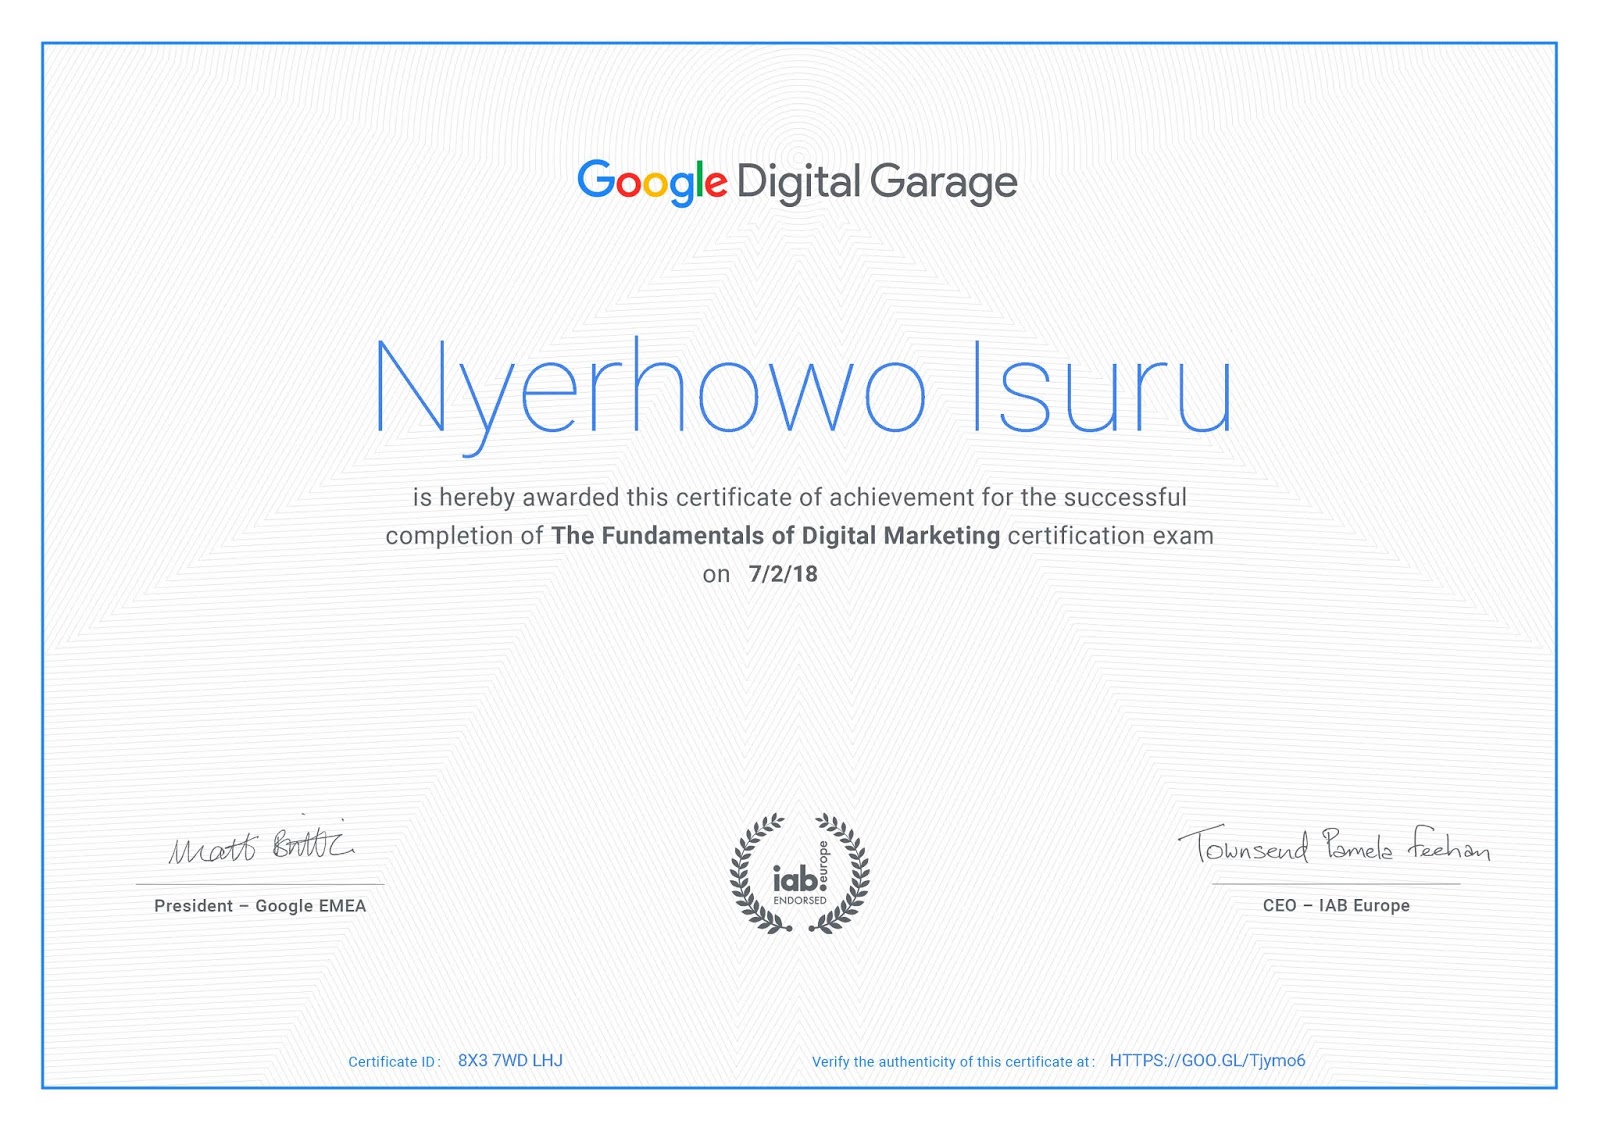Click the 'President – Google EMEA' label
The width and height of the screenshot is (1600, 1131).
coord(260,906)
